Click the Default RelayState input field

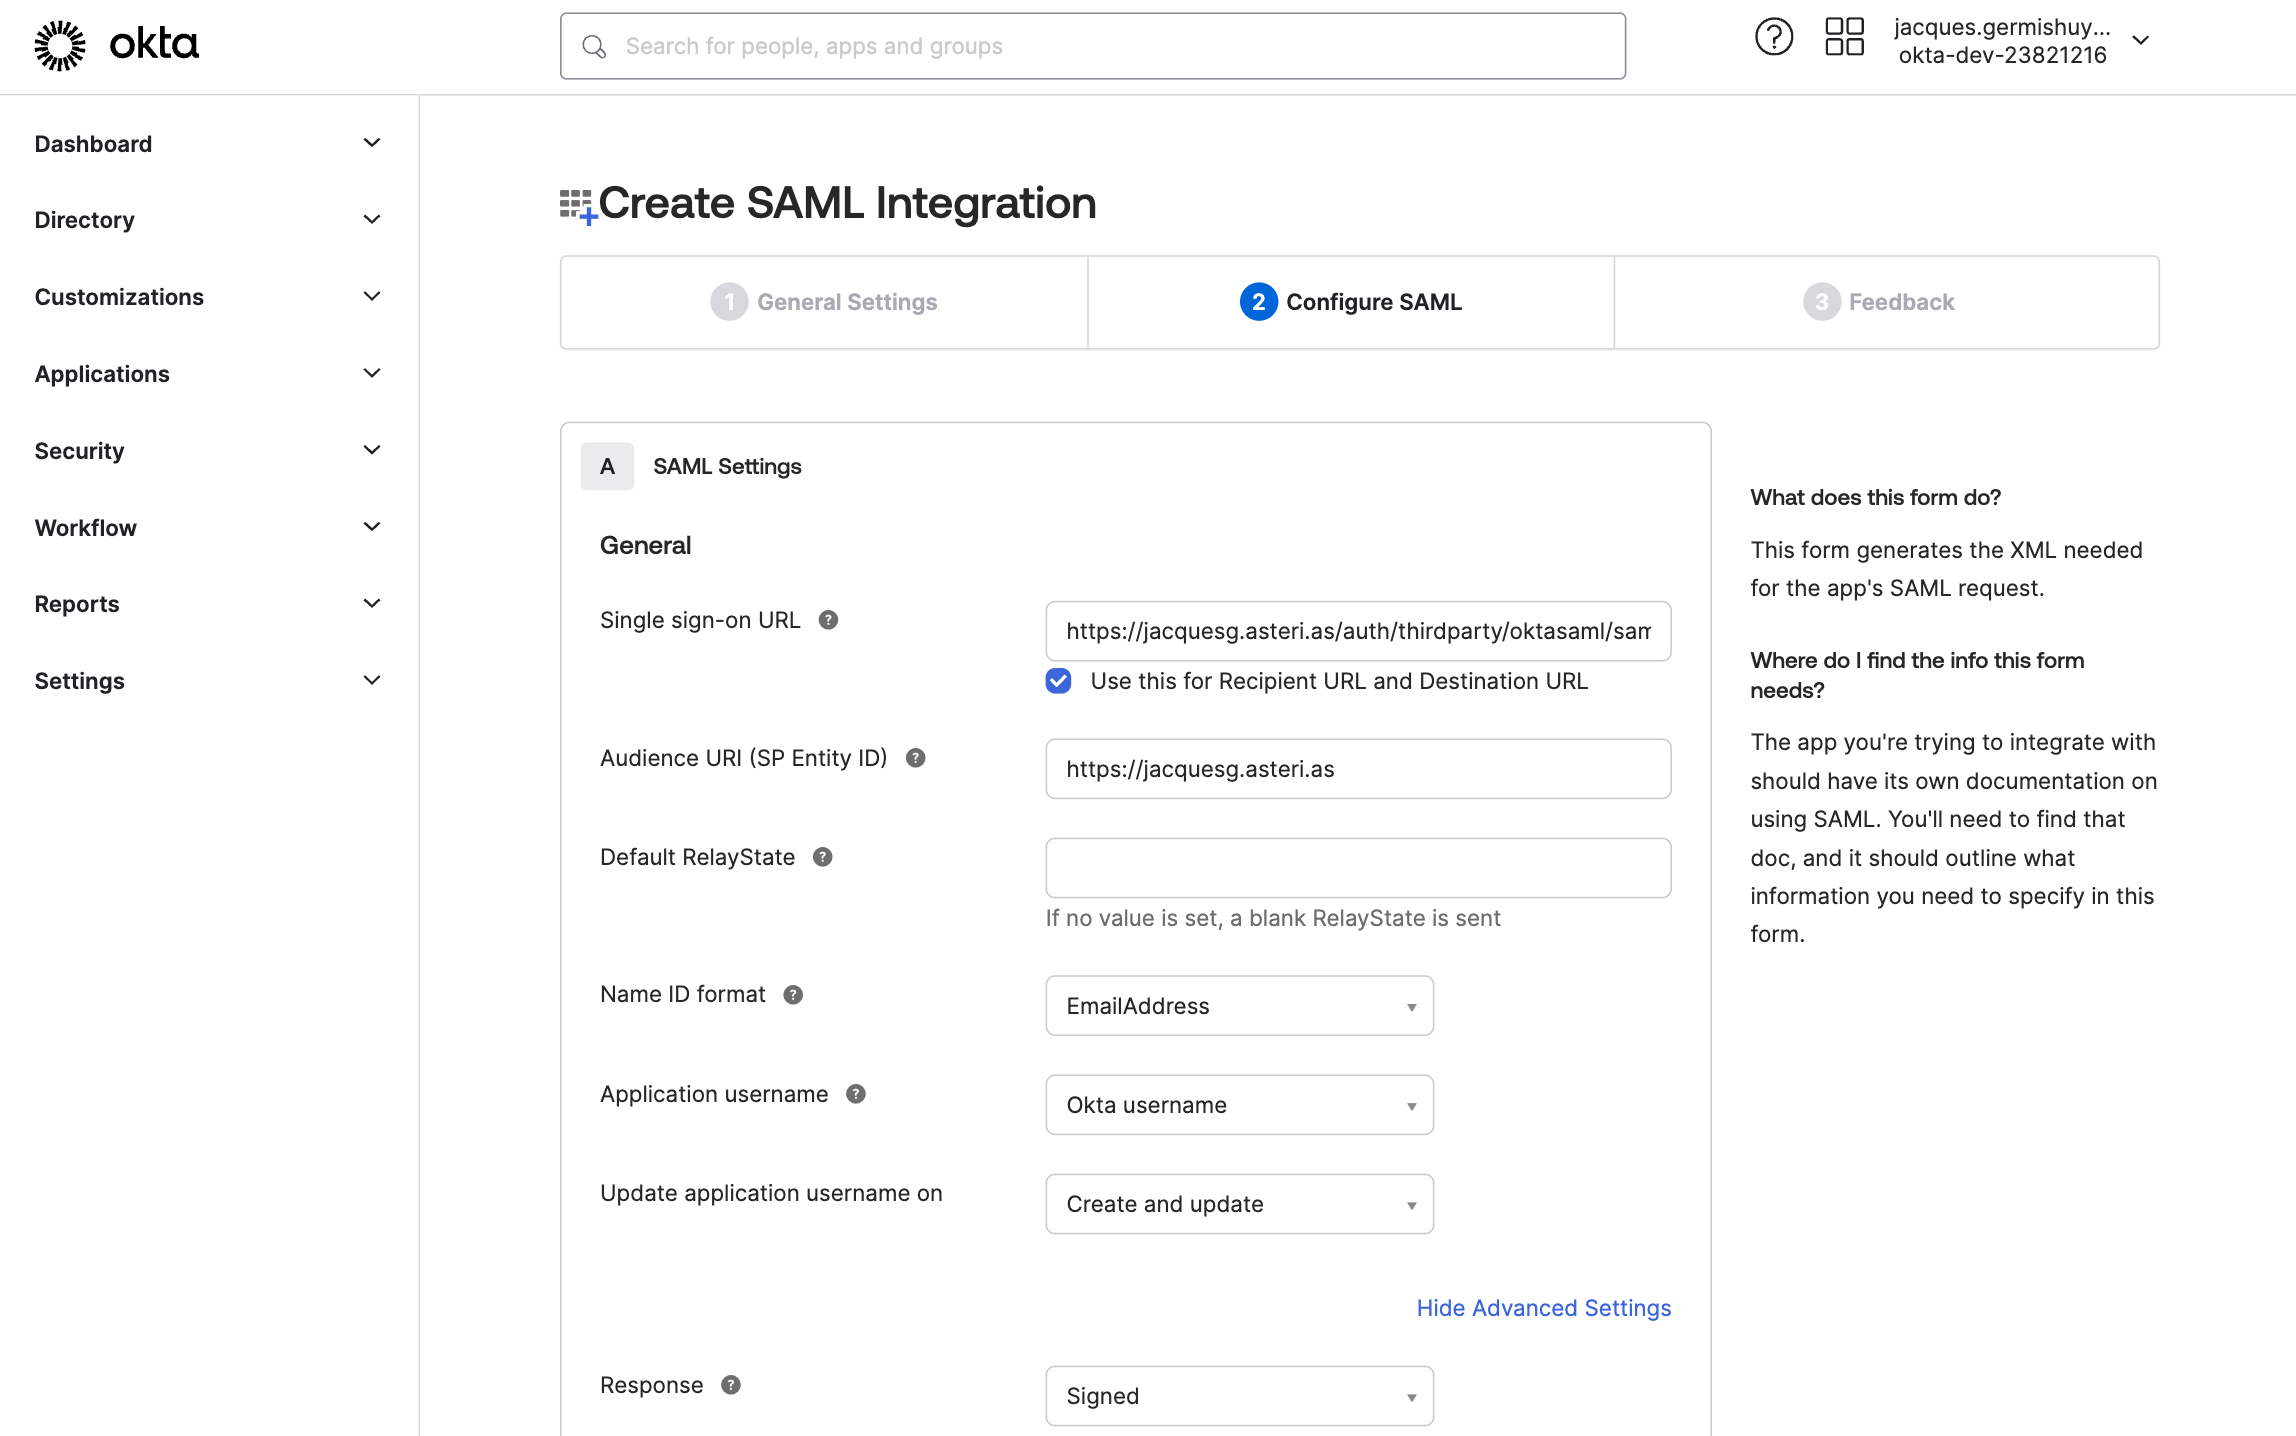click(x=1357, y=868)
